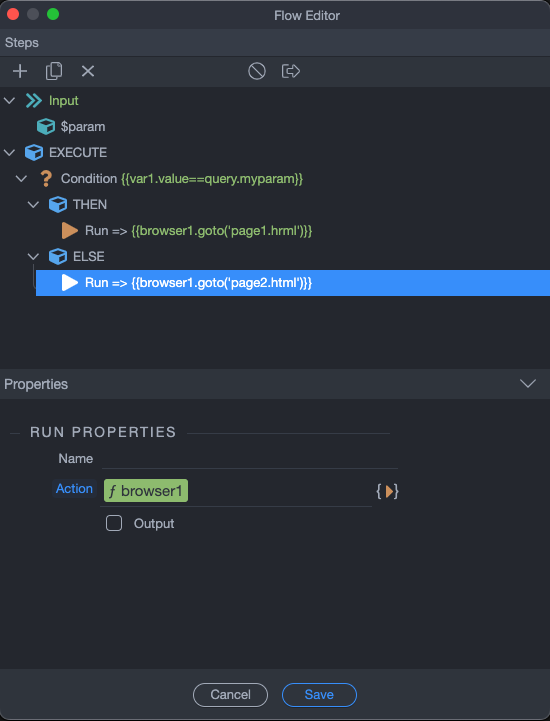Add a new step with plus icon
The image size is (550, 721).
coord(20,71)
